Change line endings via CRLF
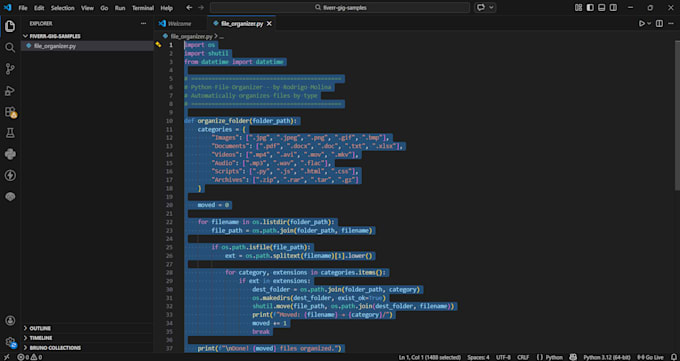The width and height of the screenshot is (680, 361). [523, 357]
